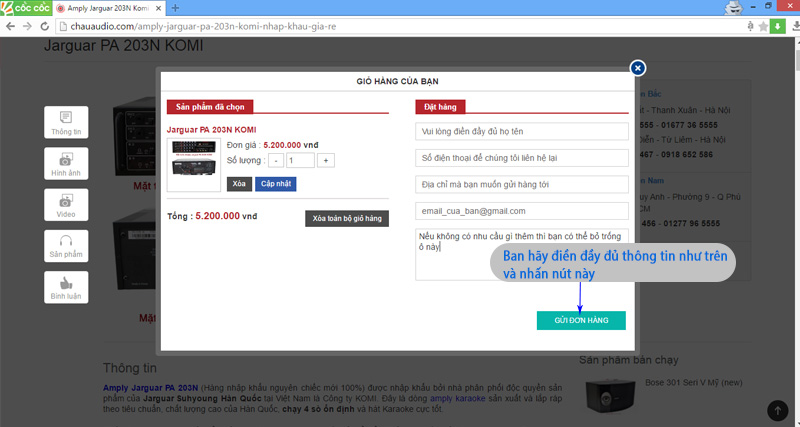Click the quantity input field
Viewport: 800px width, 427px height.
pos(300,161)
